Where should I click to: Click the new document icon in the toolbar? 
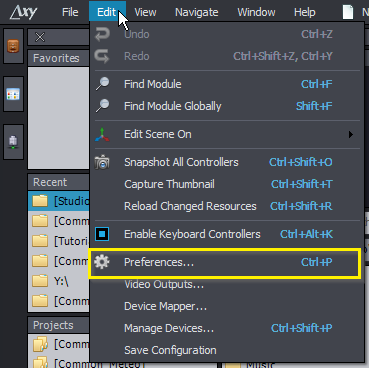[x=348, y=12]
